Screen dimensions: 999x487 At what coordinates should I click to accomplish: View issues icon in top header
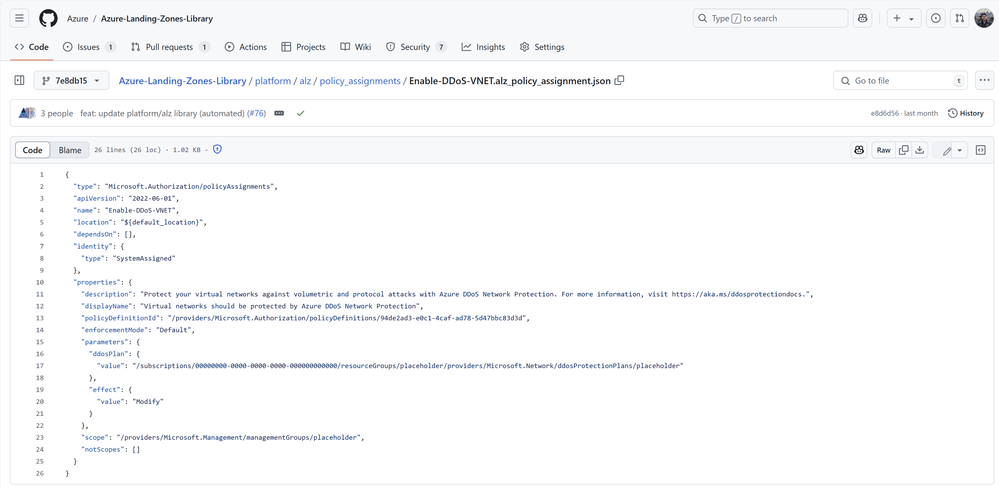tap(936, 18)
